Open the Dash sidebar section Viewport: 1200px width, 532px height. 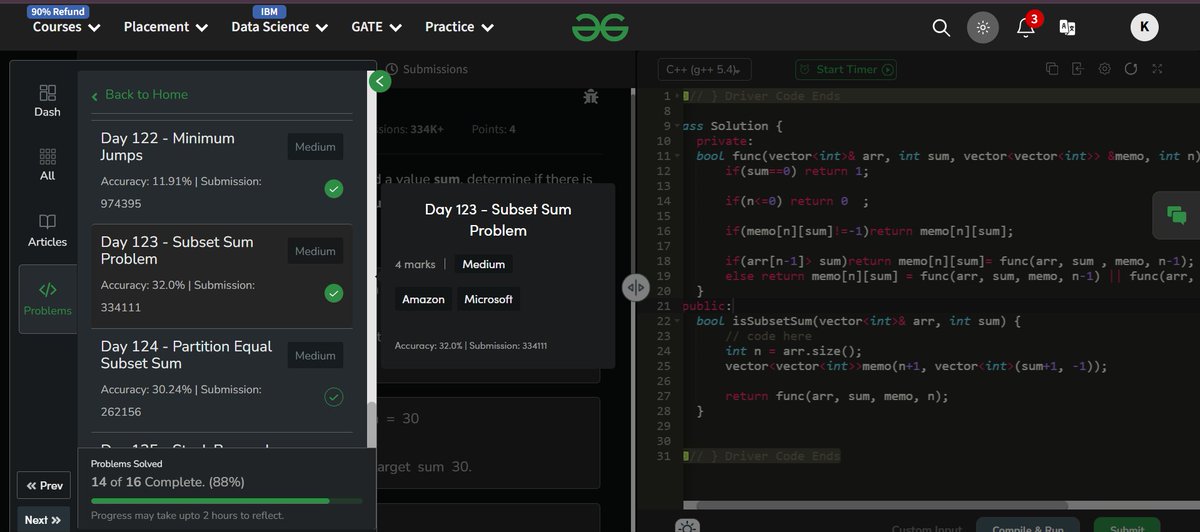tap(47, 100)
